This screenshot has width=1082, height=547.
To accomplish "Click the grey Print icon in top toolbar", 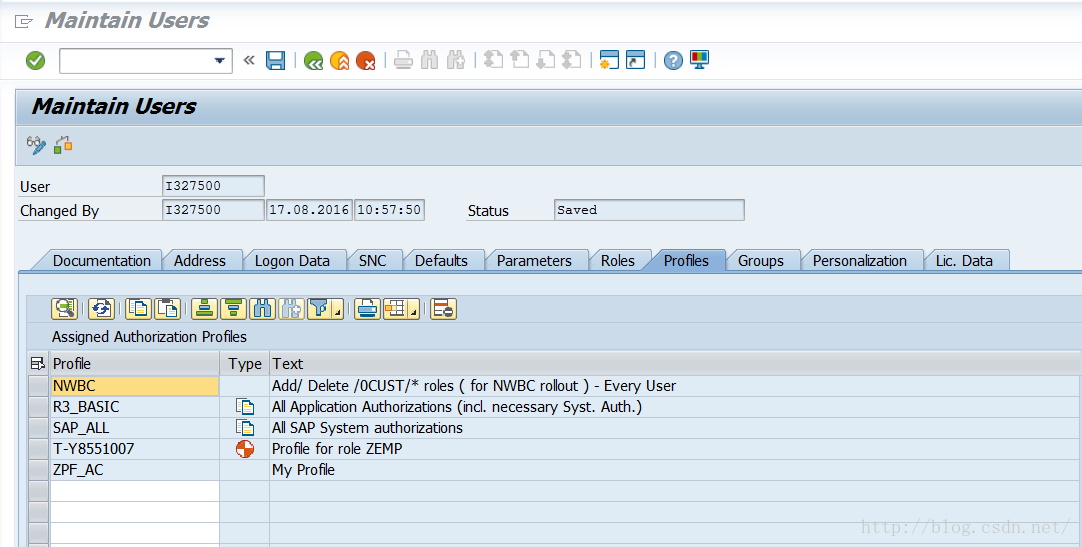I will coord(403,61).
